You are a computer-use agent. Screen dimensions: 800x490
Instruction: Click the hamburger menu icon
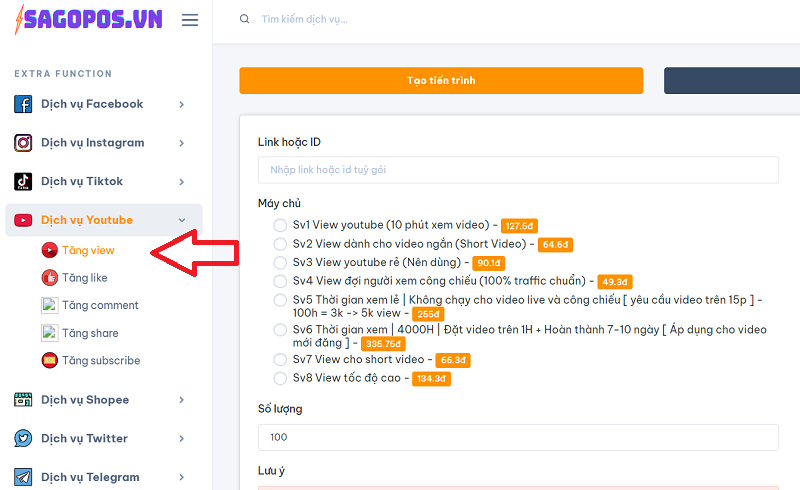[189, 20]
